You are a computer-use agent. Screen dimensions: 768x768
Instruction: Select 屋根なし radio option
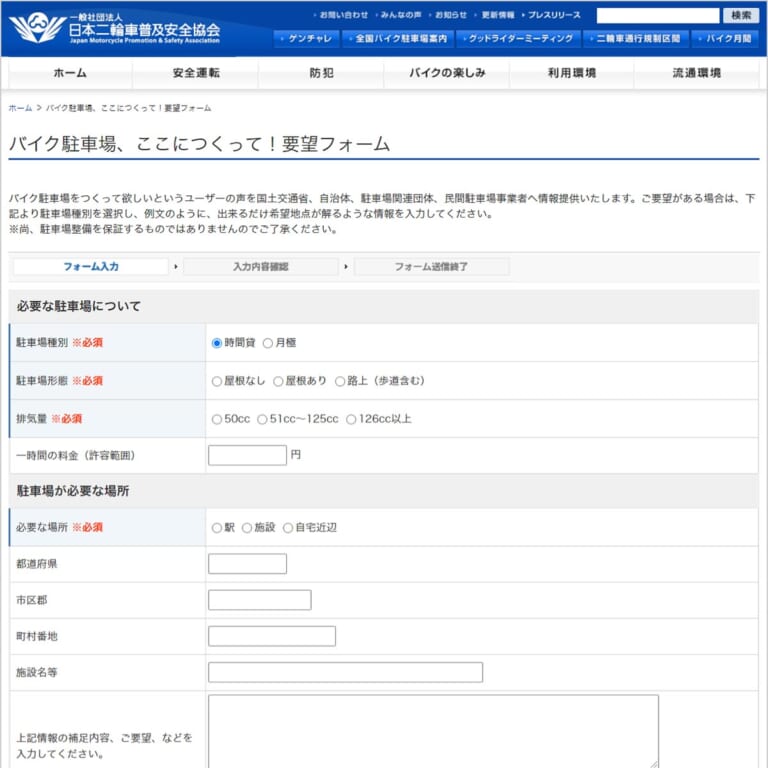216,382
